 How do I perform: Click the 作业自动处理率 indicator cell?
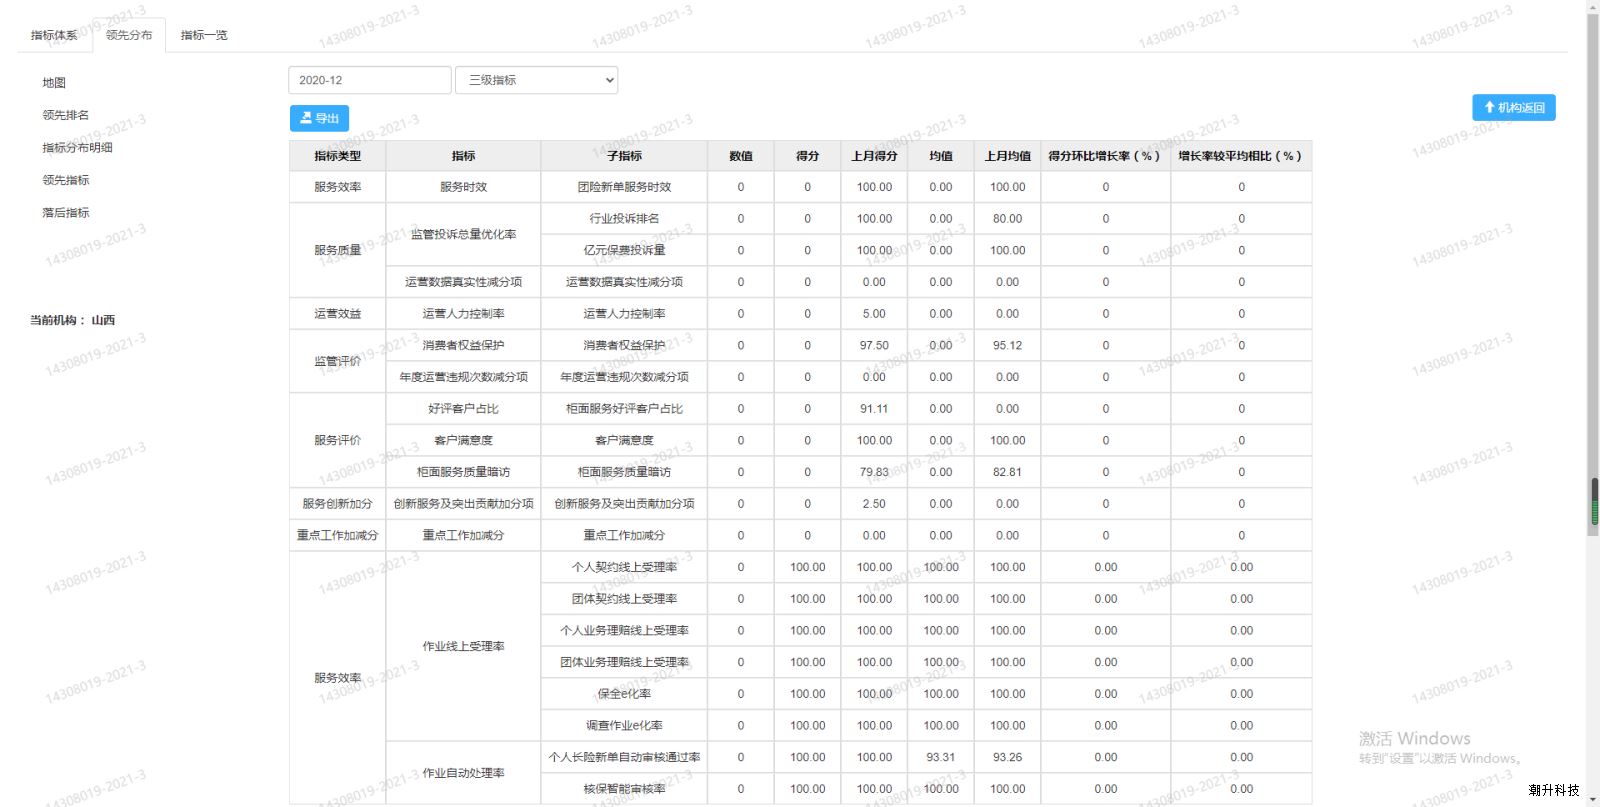click(x=463, y=773)
